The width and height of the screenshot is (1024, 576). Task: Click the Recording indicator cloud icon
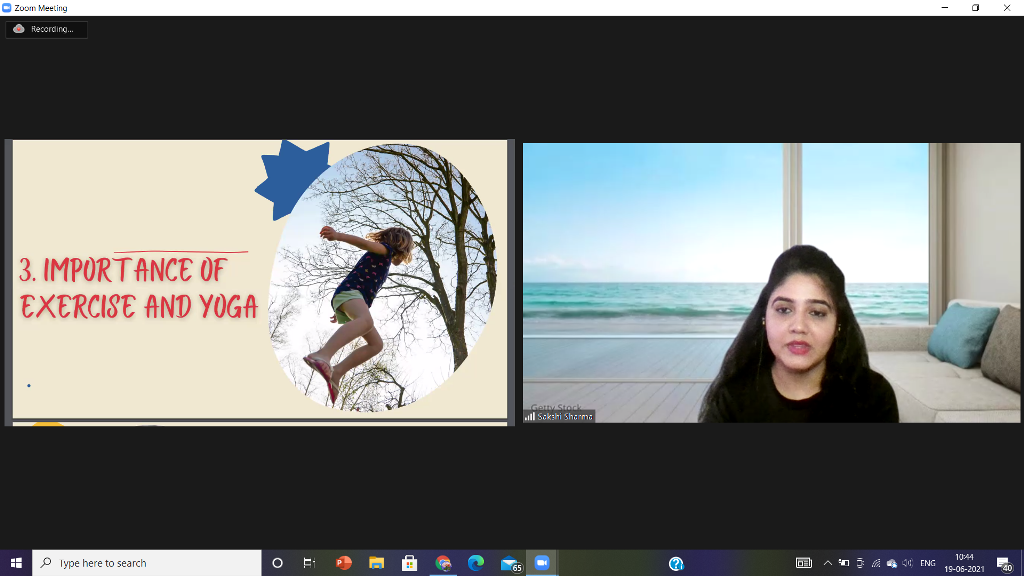(19, 29)
